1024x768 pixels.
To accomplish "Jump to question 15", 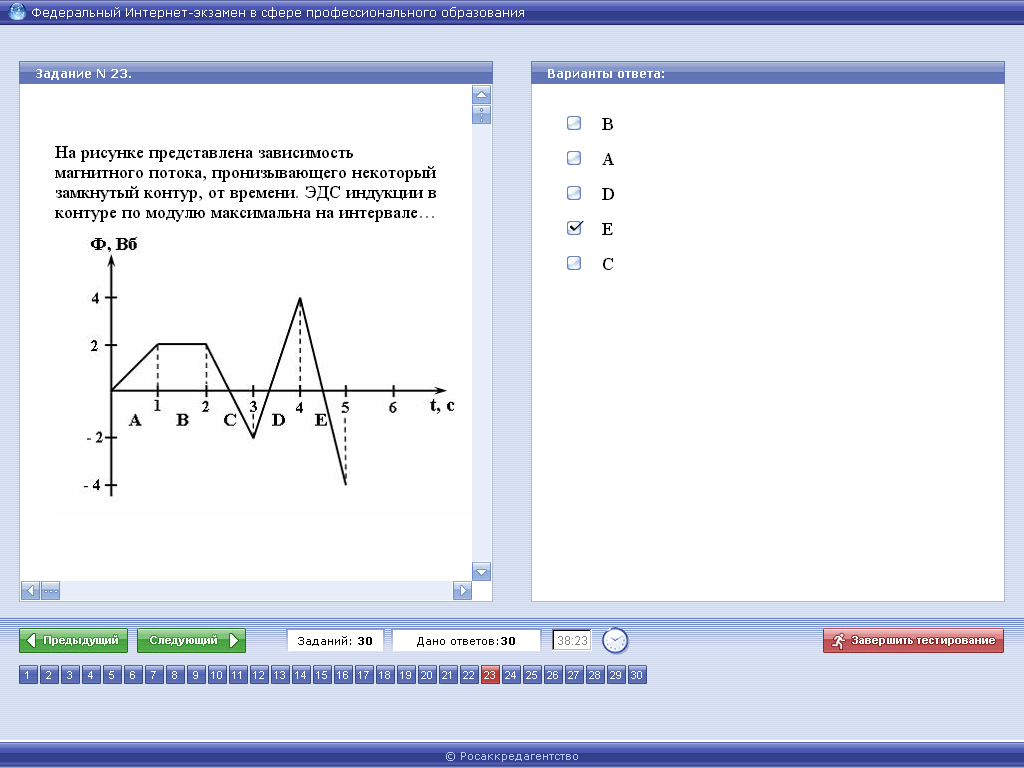I will [x=321, y=675].
